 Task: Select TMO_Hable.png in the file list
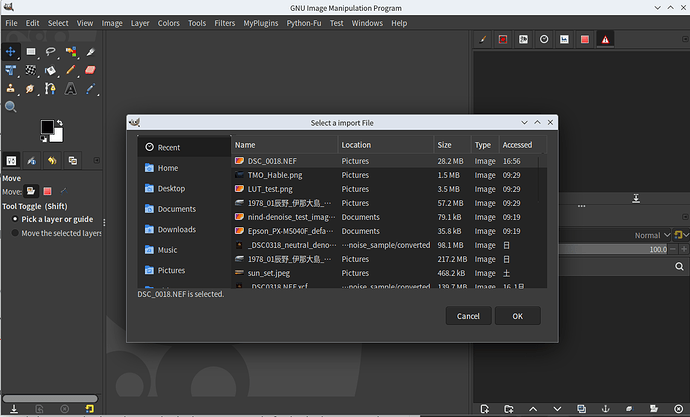click(x=274, y=174)
